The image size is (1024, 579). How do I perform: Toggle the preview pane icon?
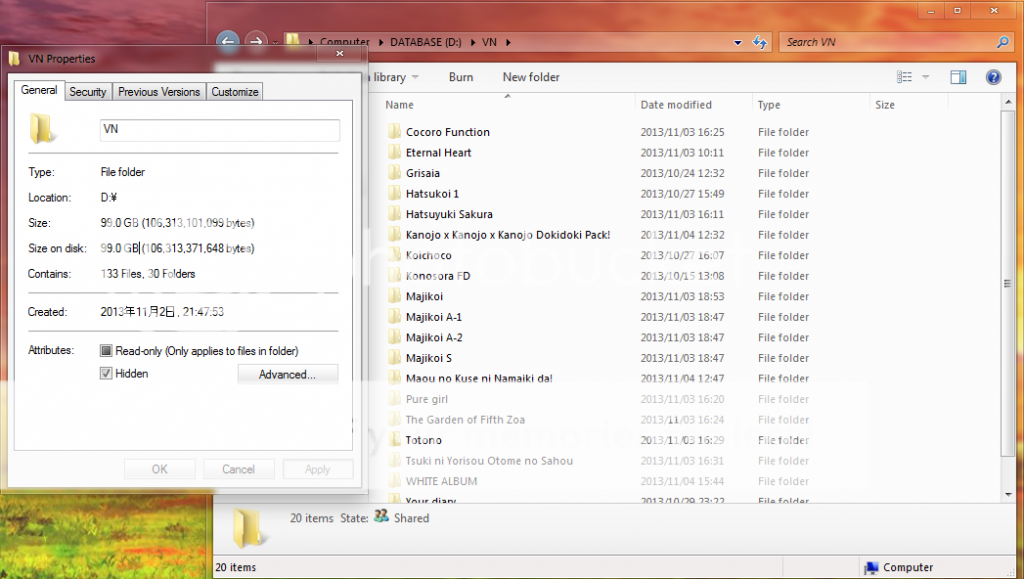tap(958, 77)
